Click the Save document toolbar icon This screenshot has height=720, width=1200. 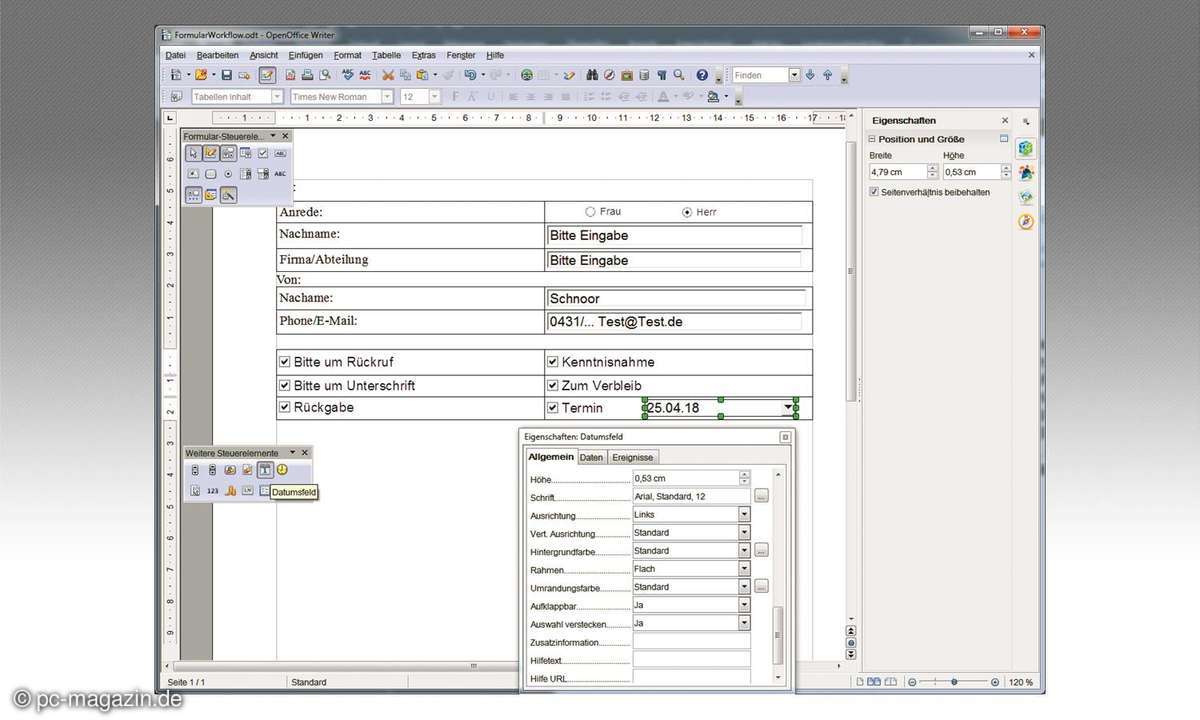tap(227, 75)
